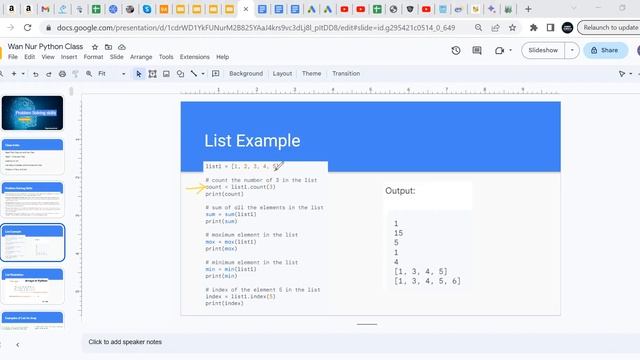Click the Redo toolbar icon
Viewport: 640px width, 360px height.
[x=49, y=74]
